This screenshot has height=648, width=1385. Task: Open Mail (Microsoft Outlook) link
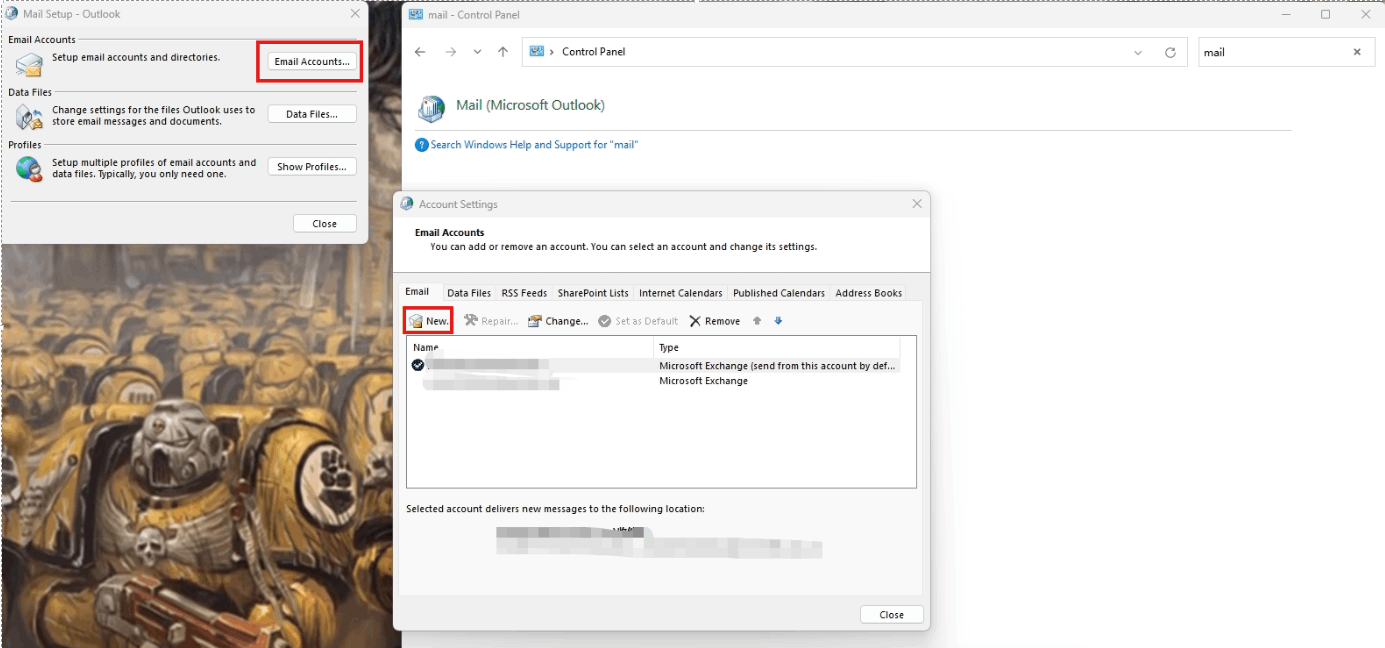point(530,105)
